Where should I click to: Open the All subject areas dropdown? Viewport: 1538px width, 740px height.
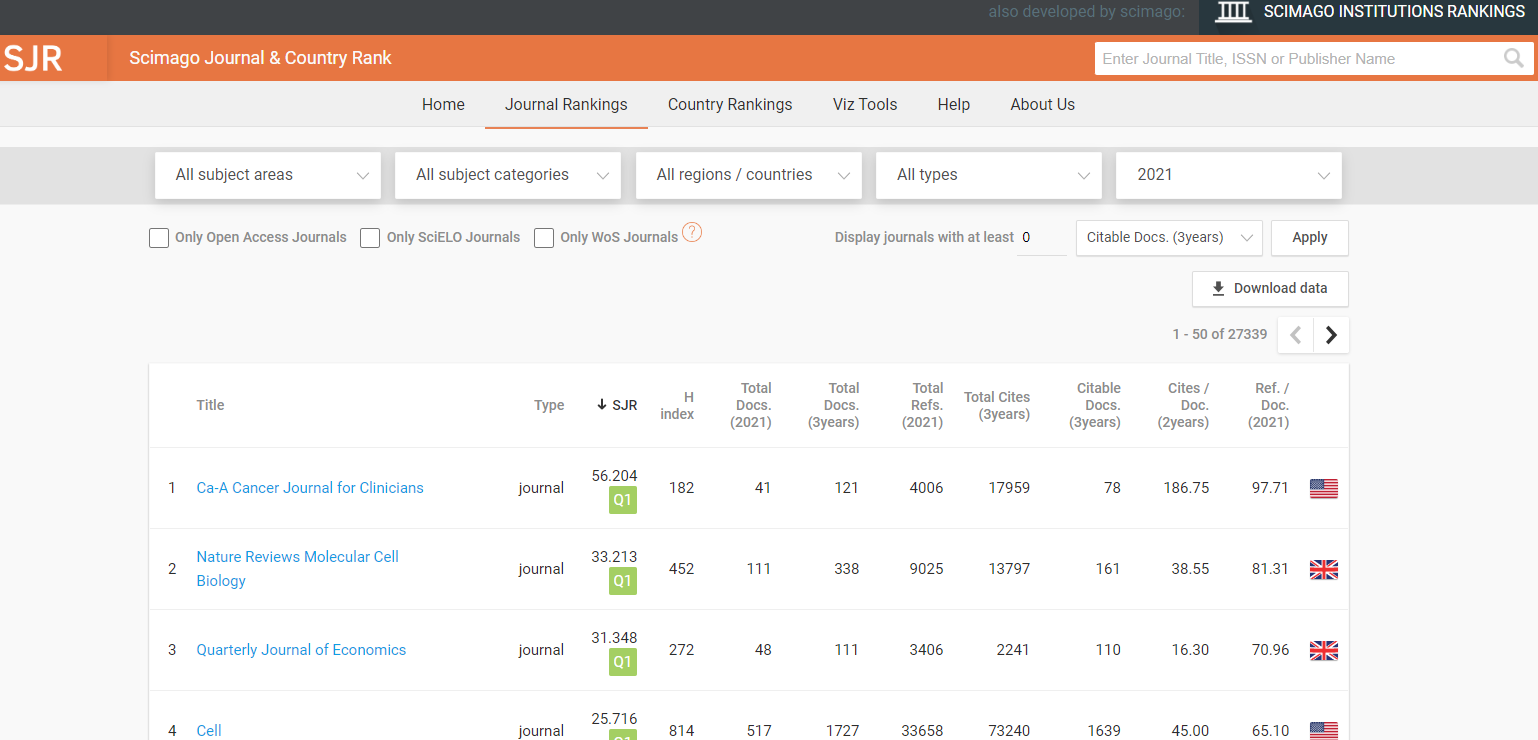click(268, 175)
